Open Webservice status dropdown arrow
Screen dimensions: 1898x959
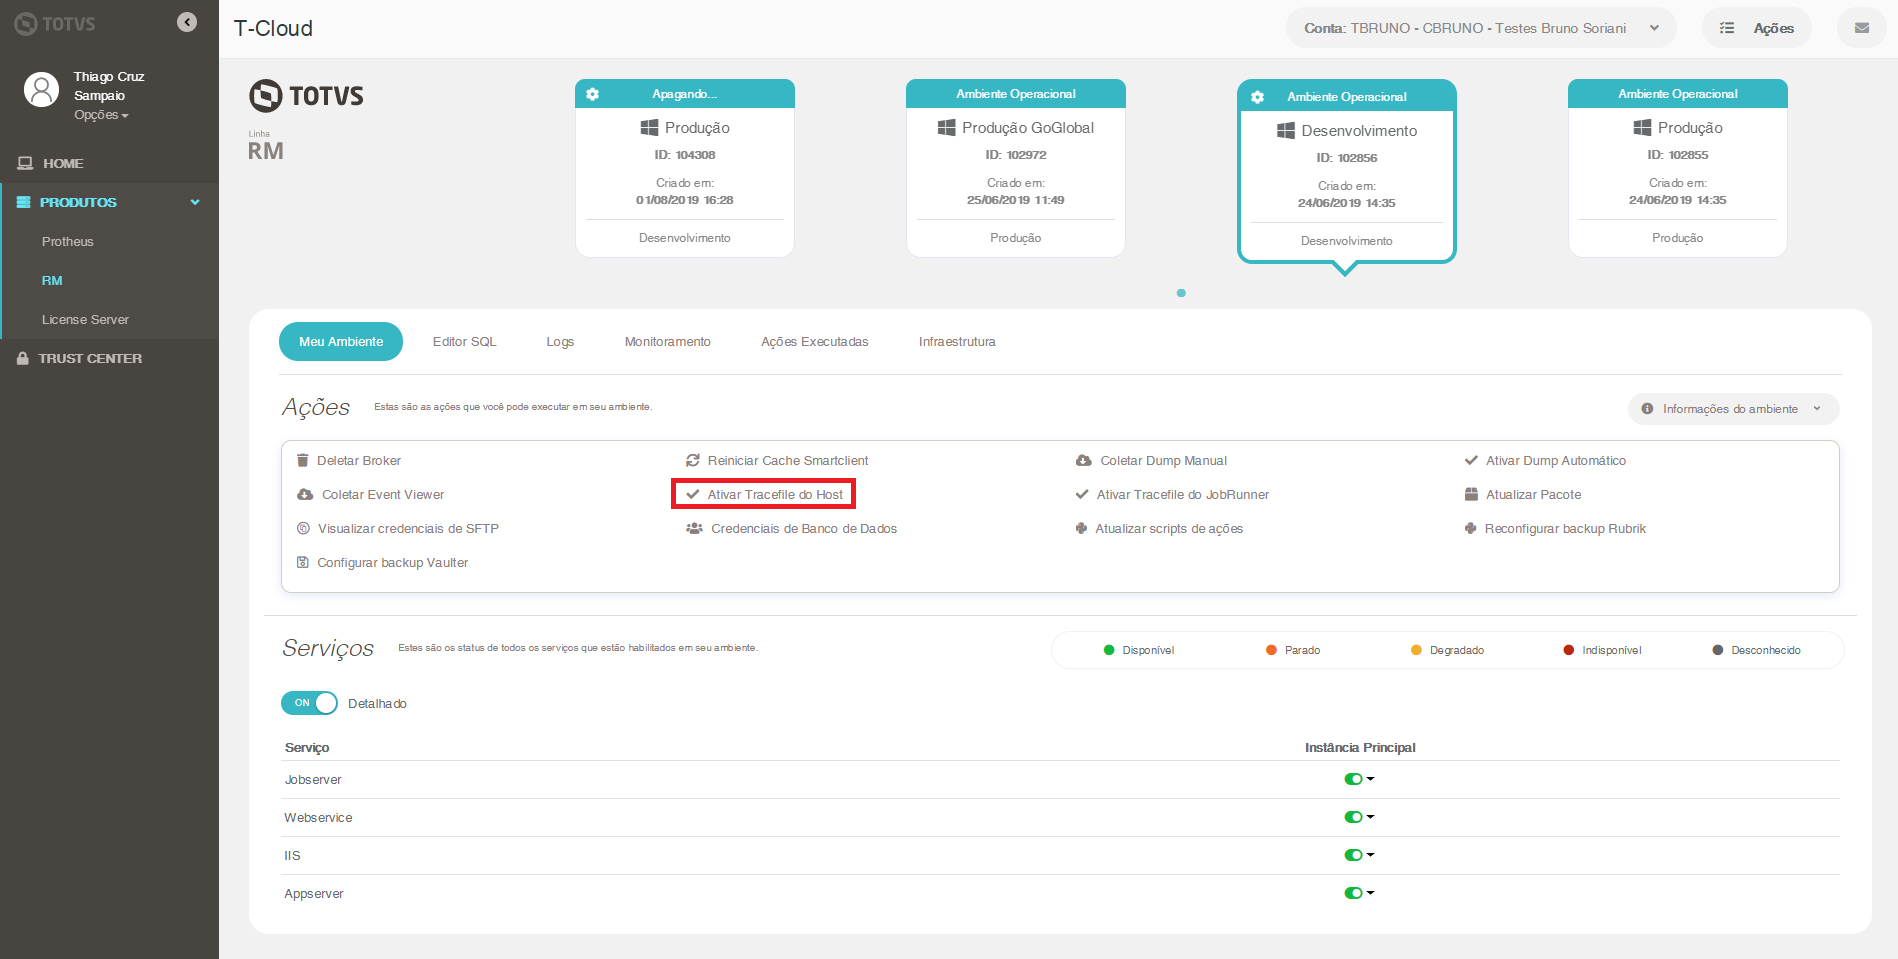coord(1371,817)
